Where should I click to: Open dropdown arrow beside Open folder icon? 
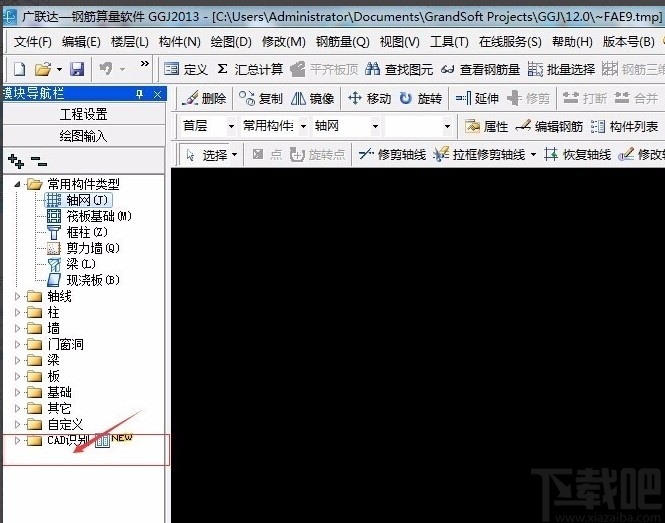[59, 69]
